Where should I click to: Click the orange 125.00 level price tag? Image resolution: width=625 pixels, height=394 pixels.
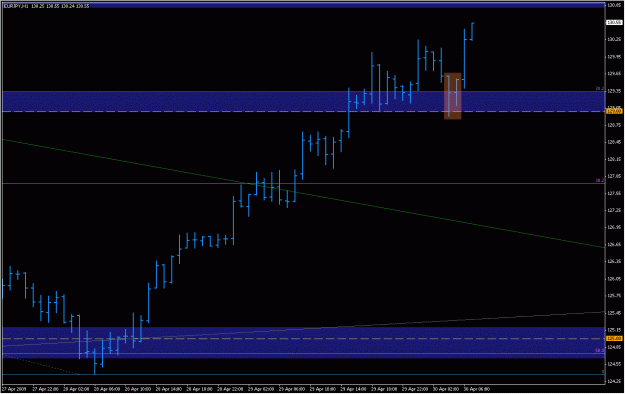614,339
